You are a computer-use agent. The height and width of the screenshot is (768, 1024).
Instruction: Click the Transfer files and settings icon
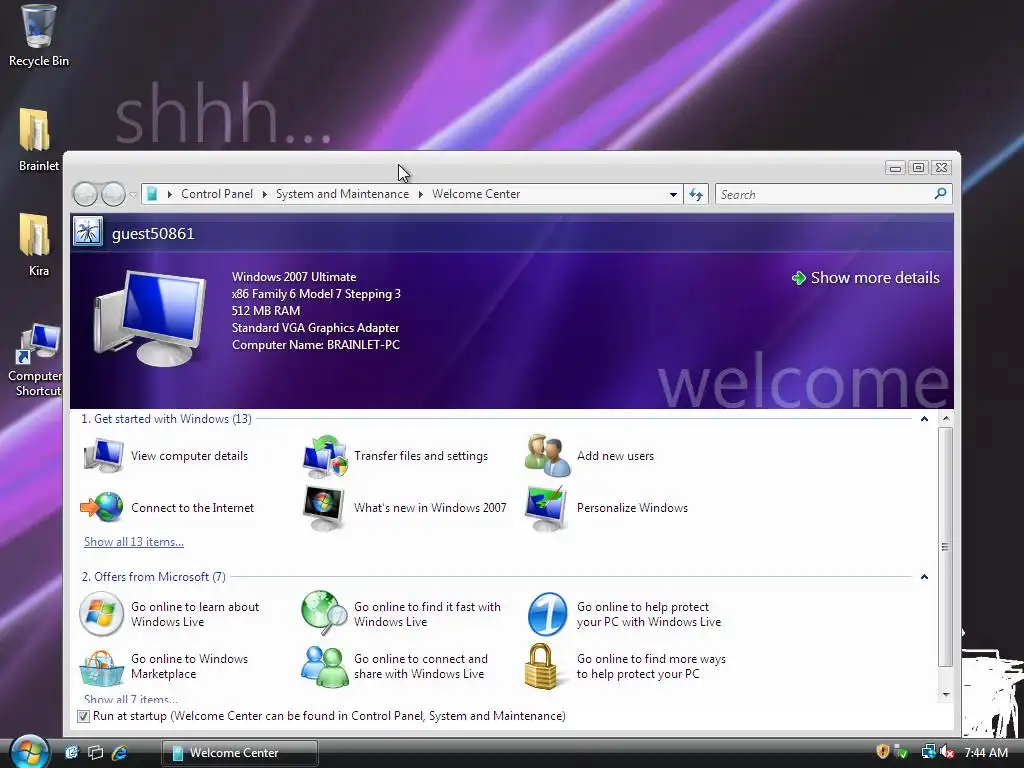[325, 456]
